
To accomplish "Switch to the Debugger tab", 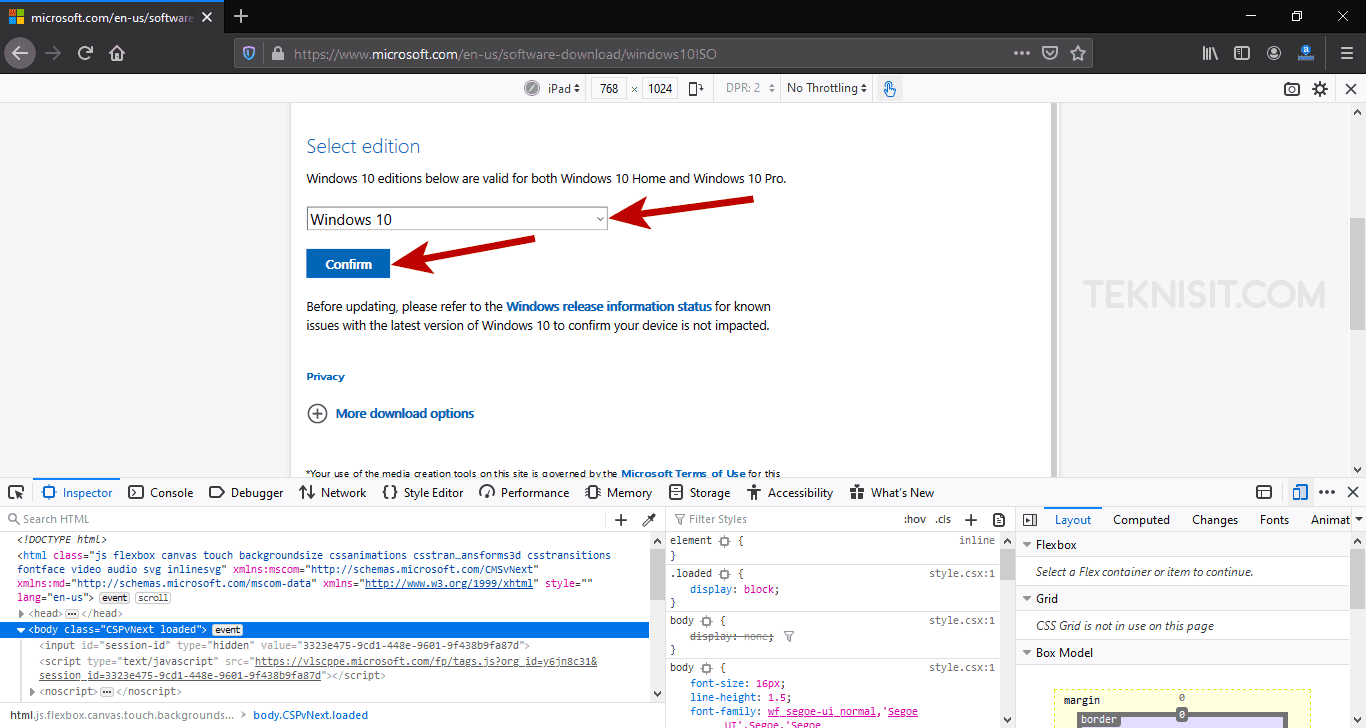I will (x=246, y=492).
